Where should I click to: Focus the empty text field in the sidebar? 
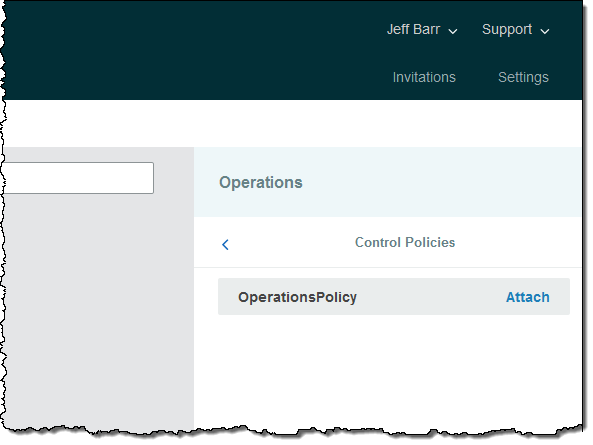pyautogui.click(x=79, y=178)
